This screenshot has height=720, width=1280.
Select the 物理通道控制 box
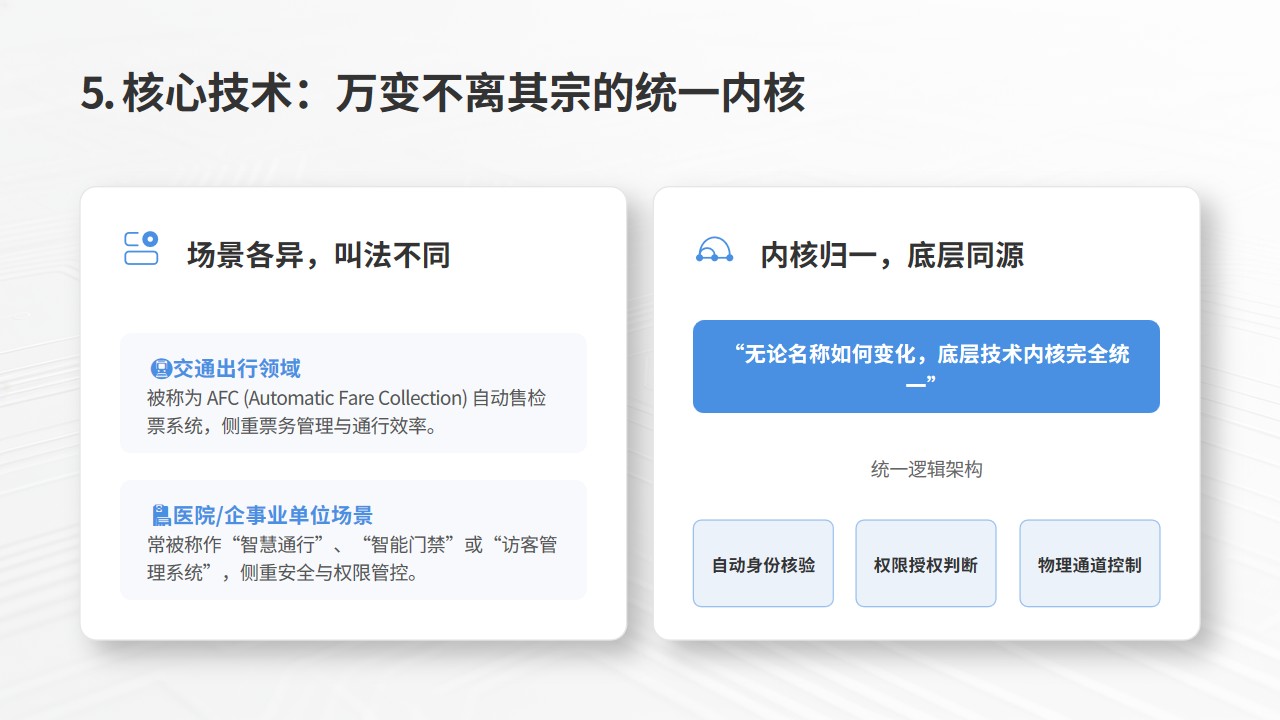[x=1089, y=564]
